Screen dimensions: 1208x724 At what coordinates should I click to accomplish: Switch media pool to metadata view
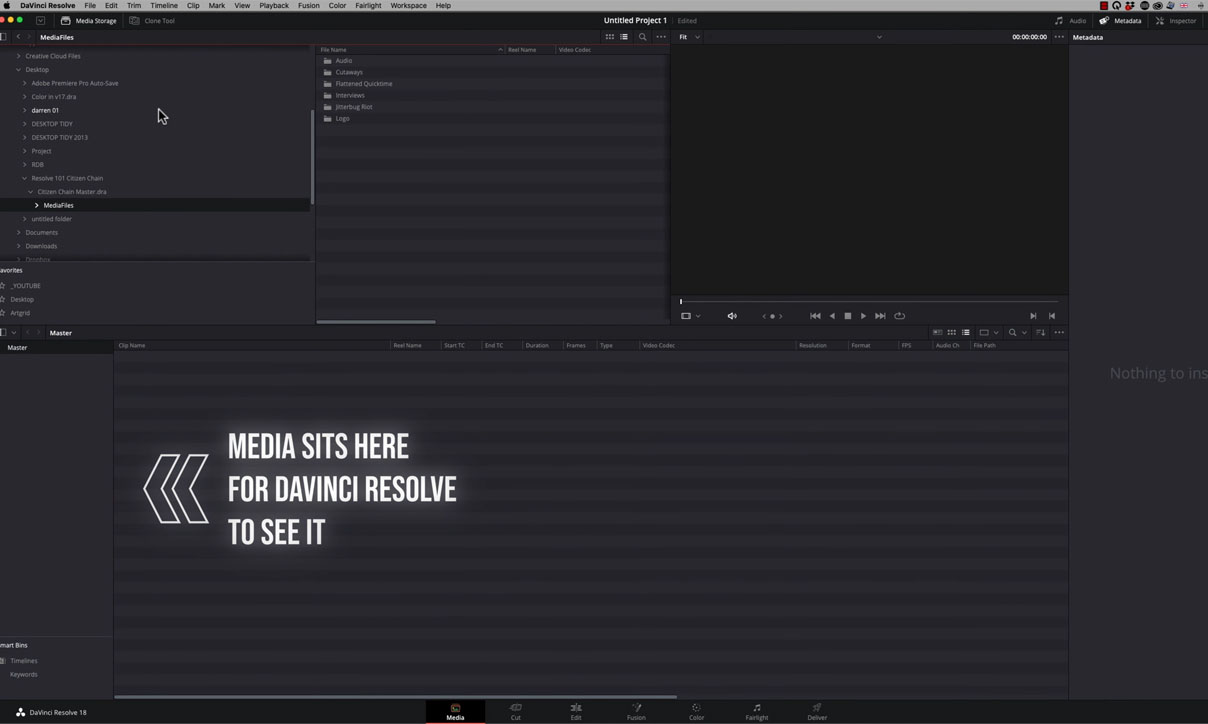click(937, 333)
